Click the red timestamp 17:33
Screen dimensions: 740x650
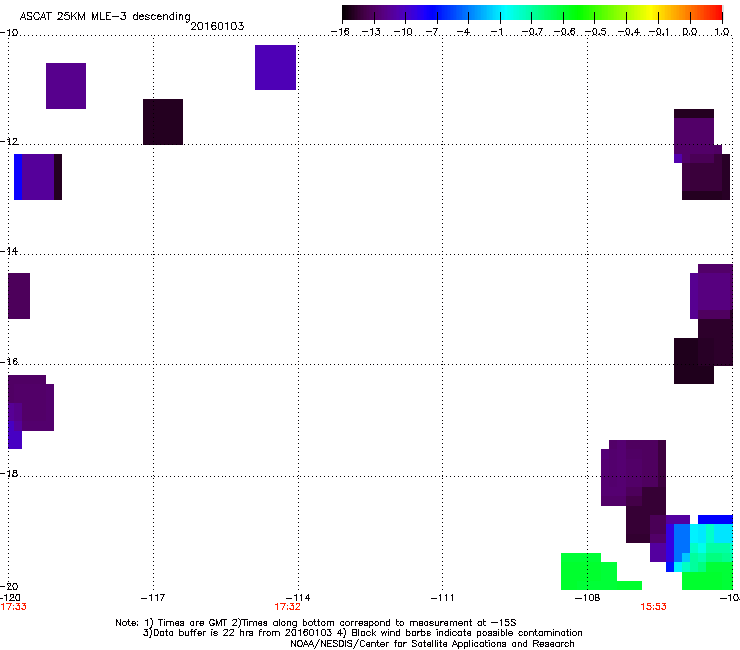pos(14,607)
